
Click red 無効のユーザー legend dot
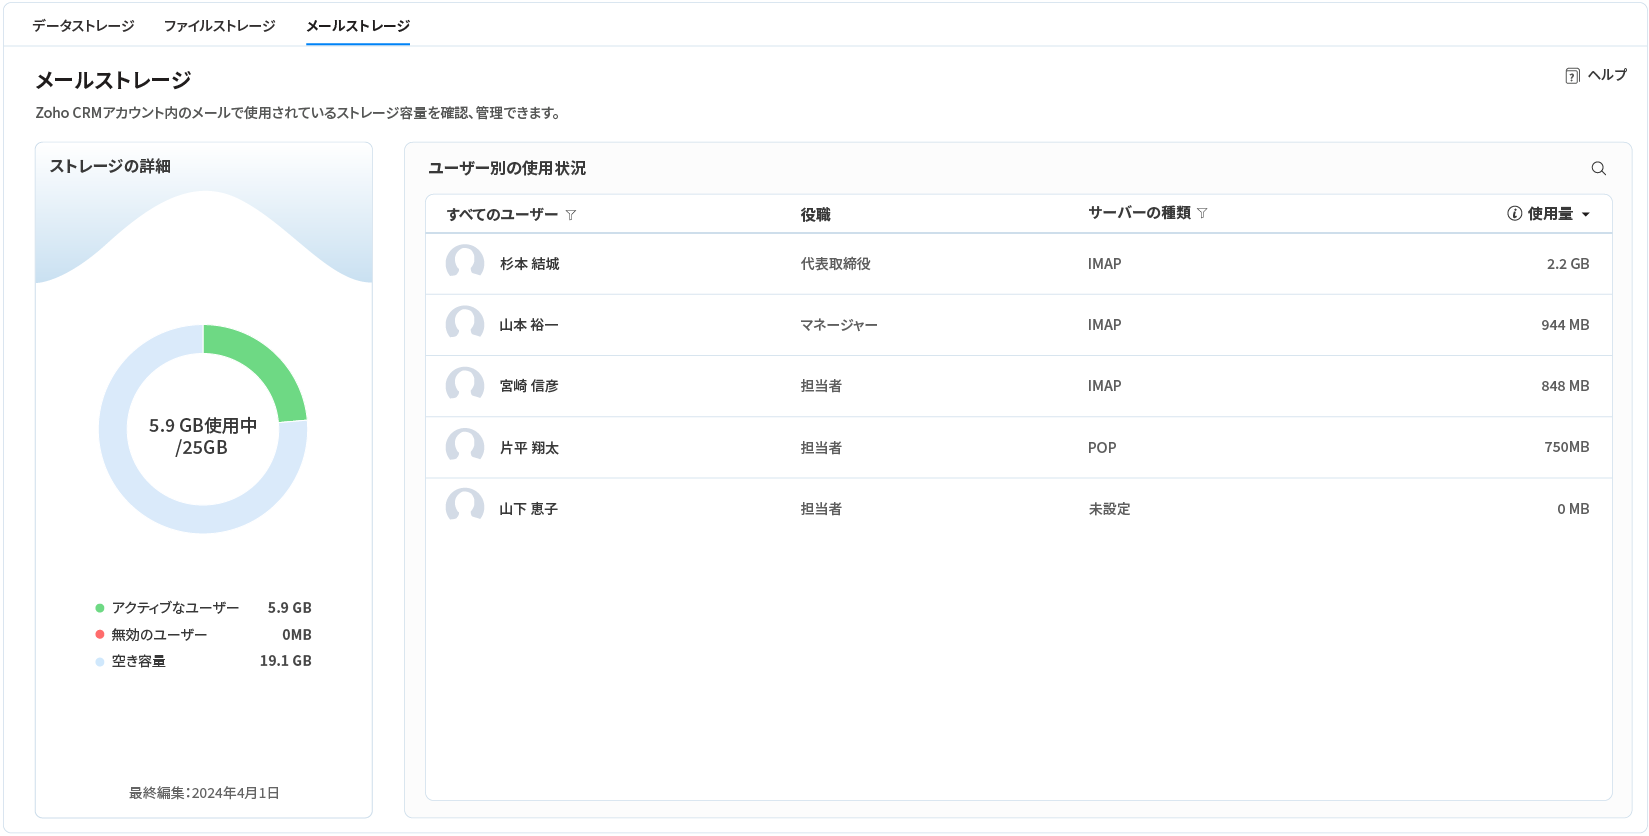coord(100,634)
